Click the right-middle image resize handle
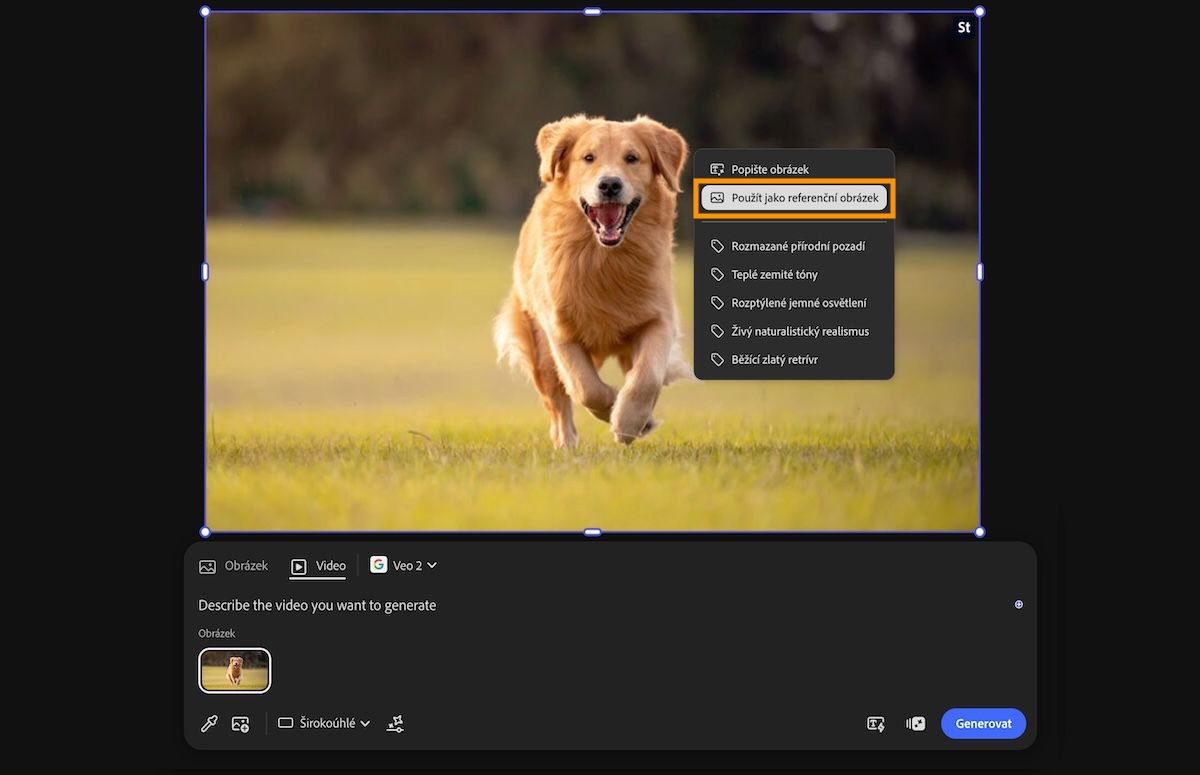This screenshot has height=775, width=1200. tap(980, 272)
